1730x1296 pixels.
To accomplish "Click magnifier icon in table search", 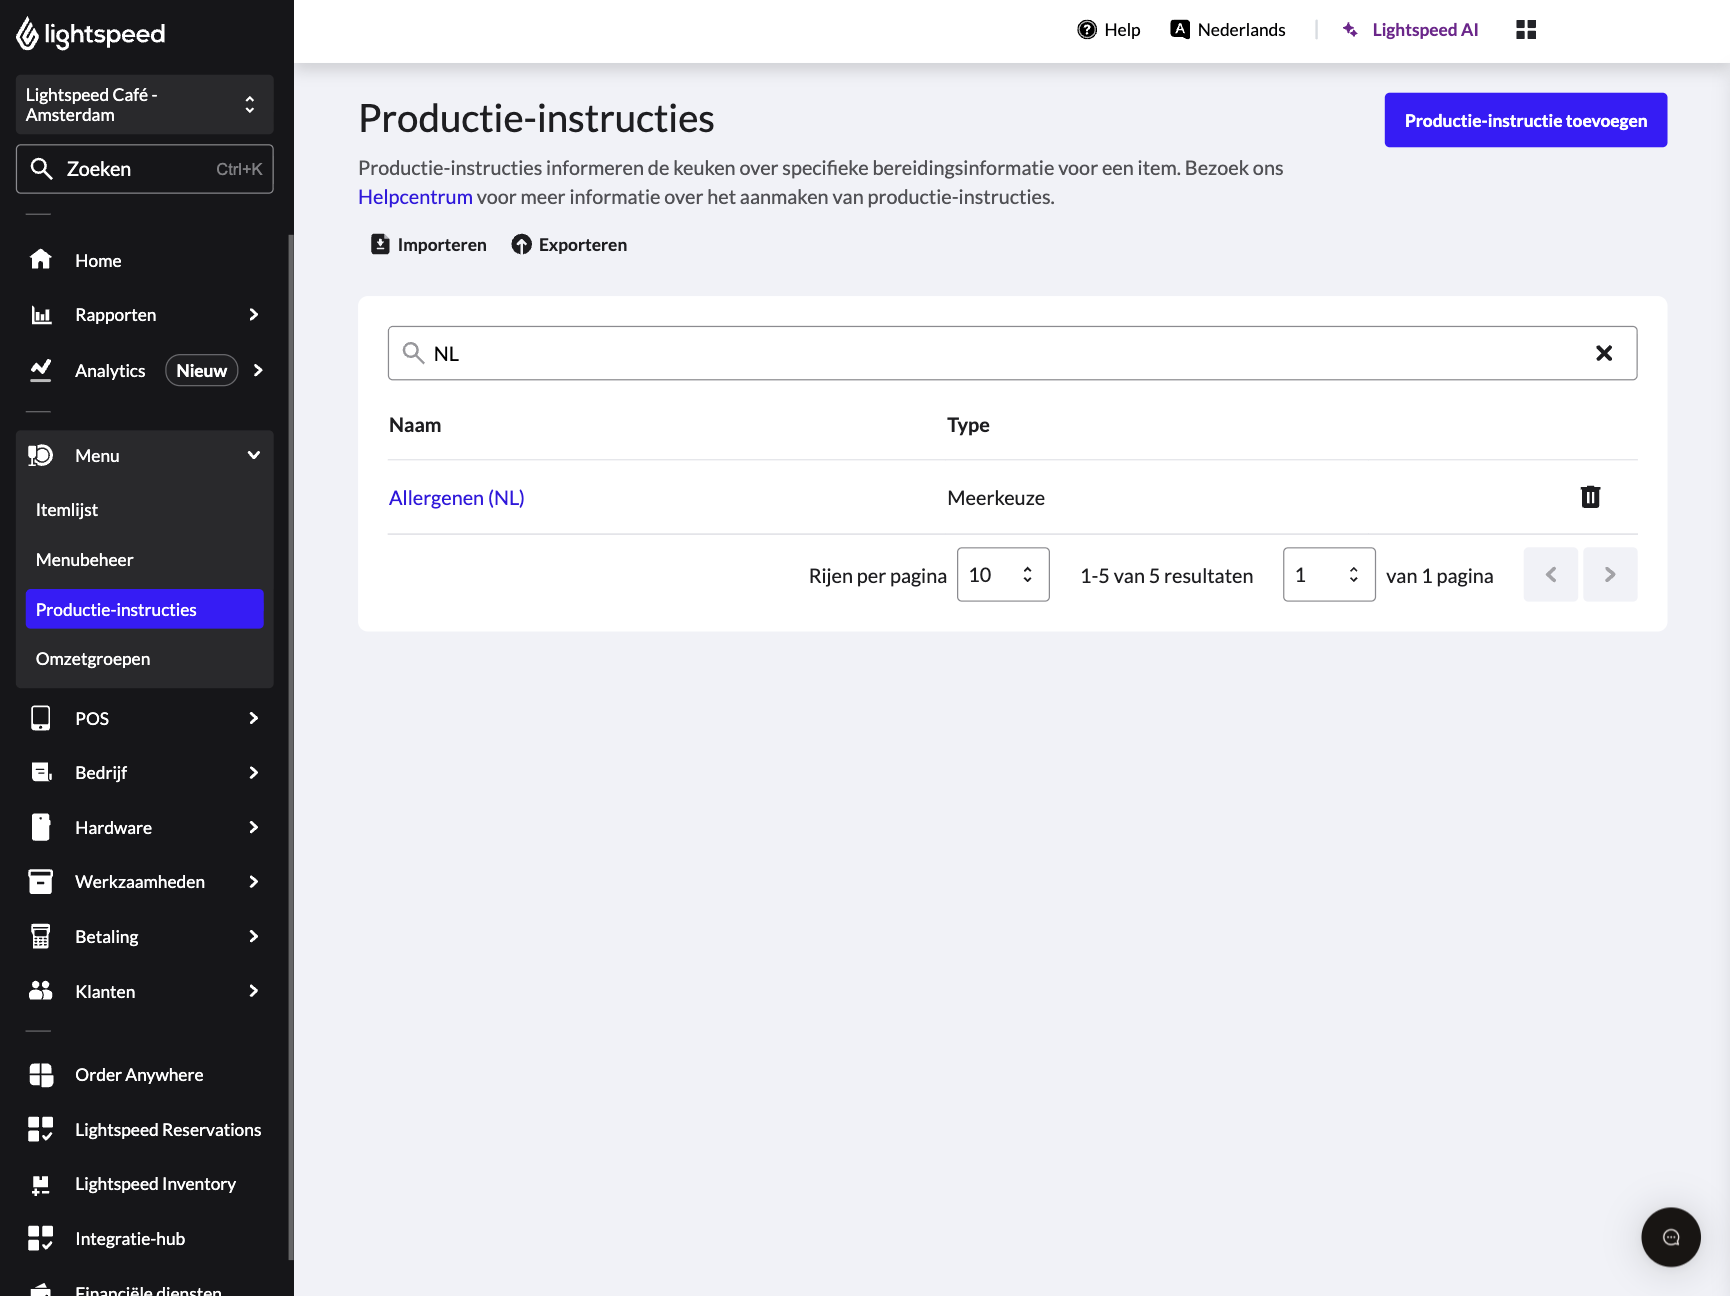I will (413, 352).
